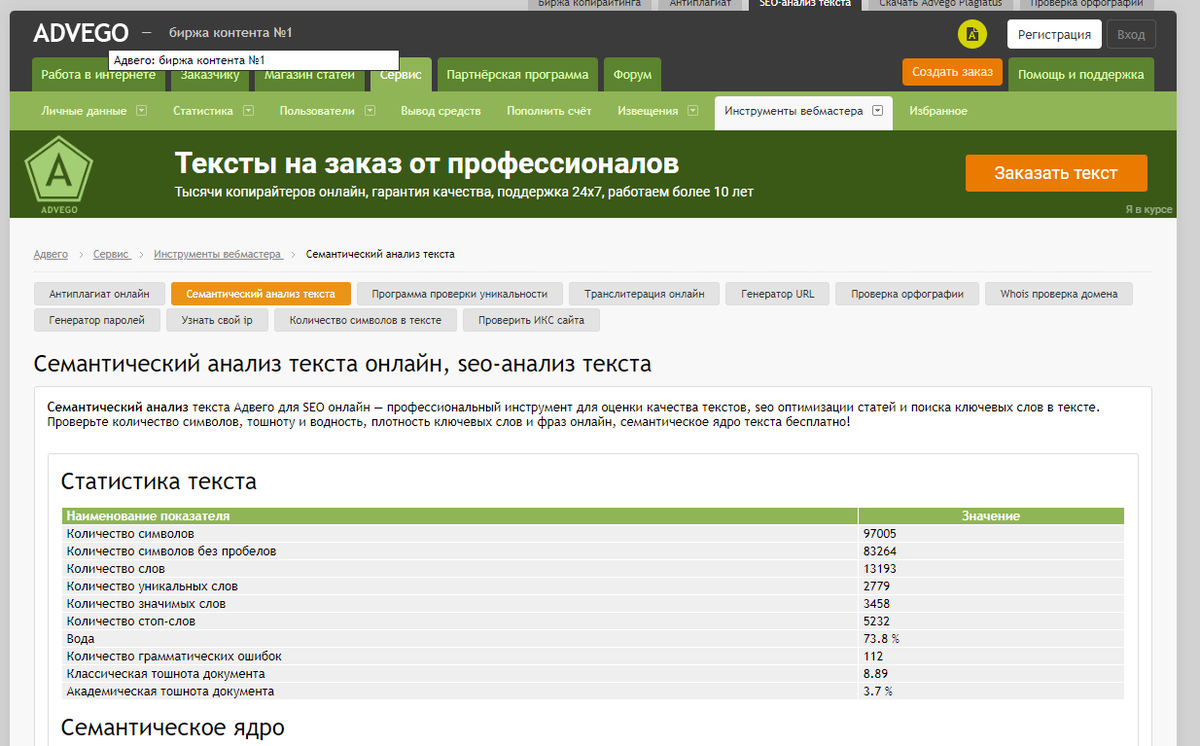
Task: Click Инструменты вебмастера breadcrumb link
Action: [217, 254]
